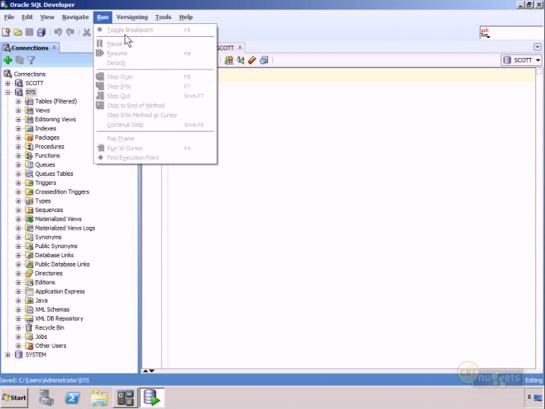This screenshot has height=409, width=545.
Task: Open the Tools menu
Action: 163,17
